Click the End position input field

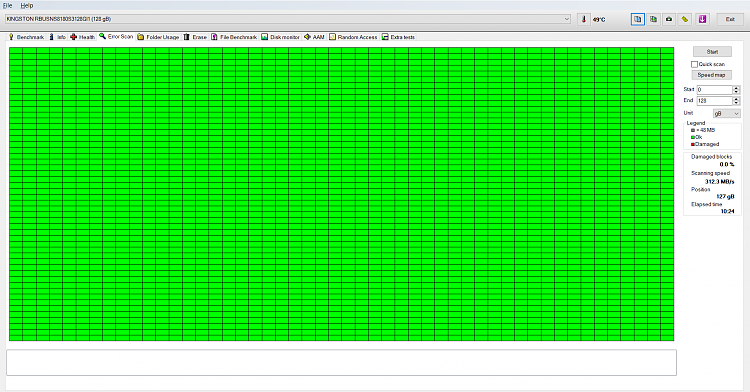(715, 100)
